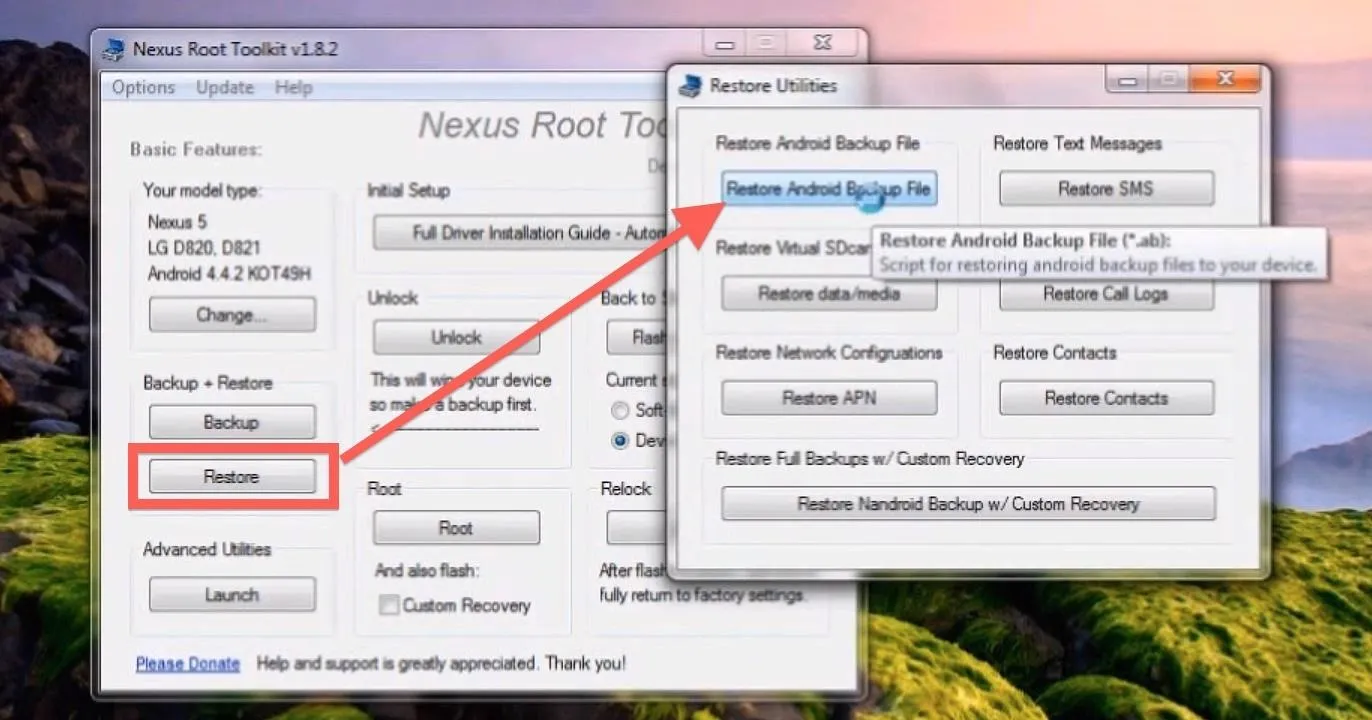The width and height of the screenshot is (1372, 720).
Task: Click the Restore Contacts button
Action: pos(1106,398)
